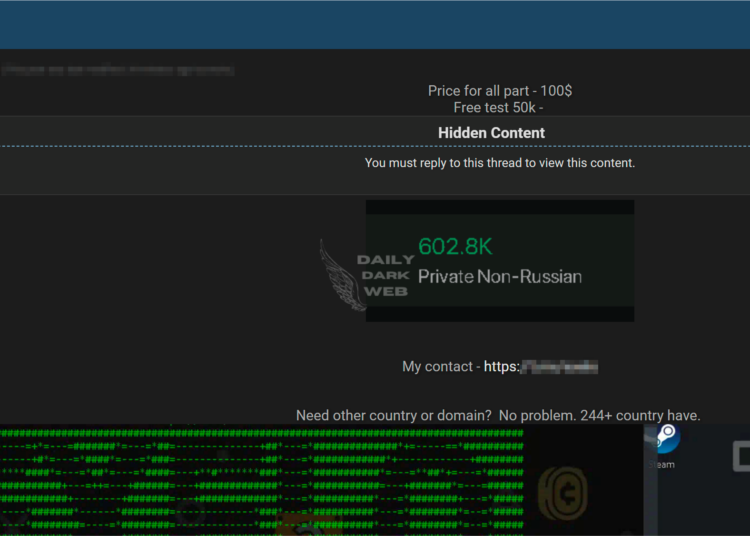This screenshot has height=536, width=750.
Task: Open the blurred contact https link
Action: pos(540,367)
